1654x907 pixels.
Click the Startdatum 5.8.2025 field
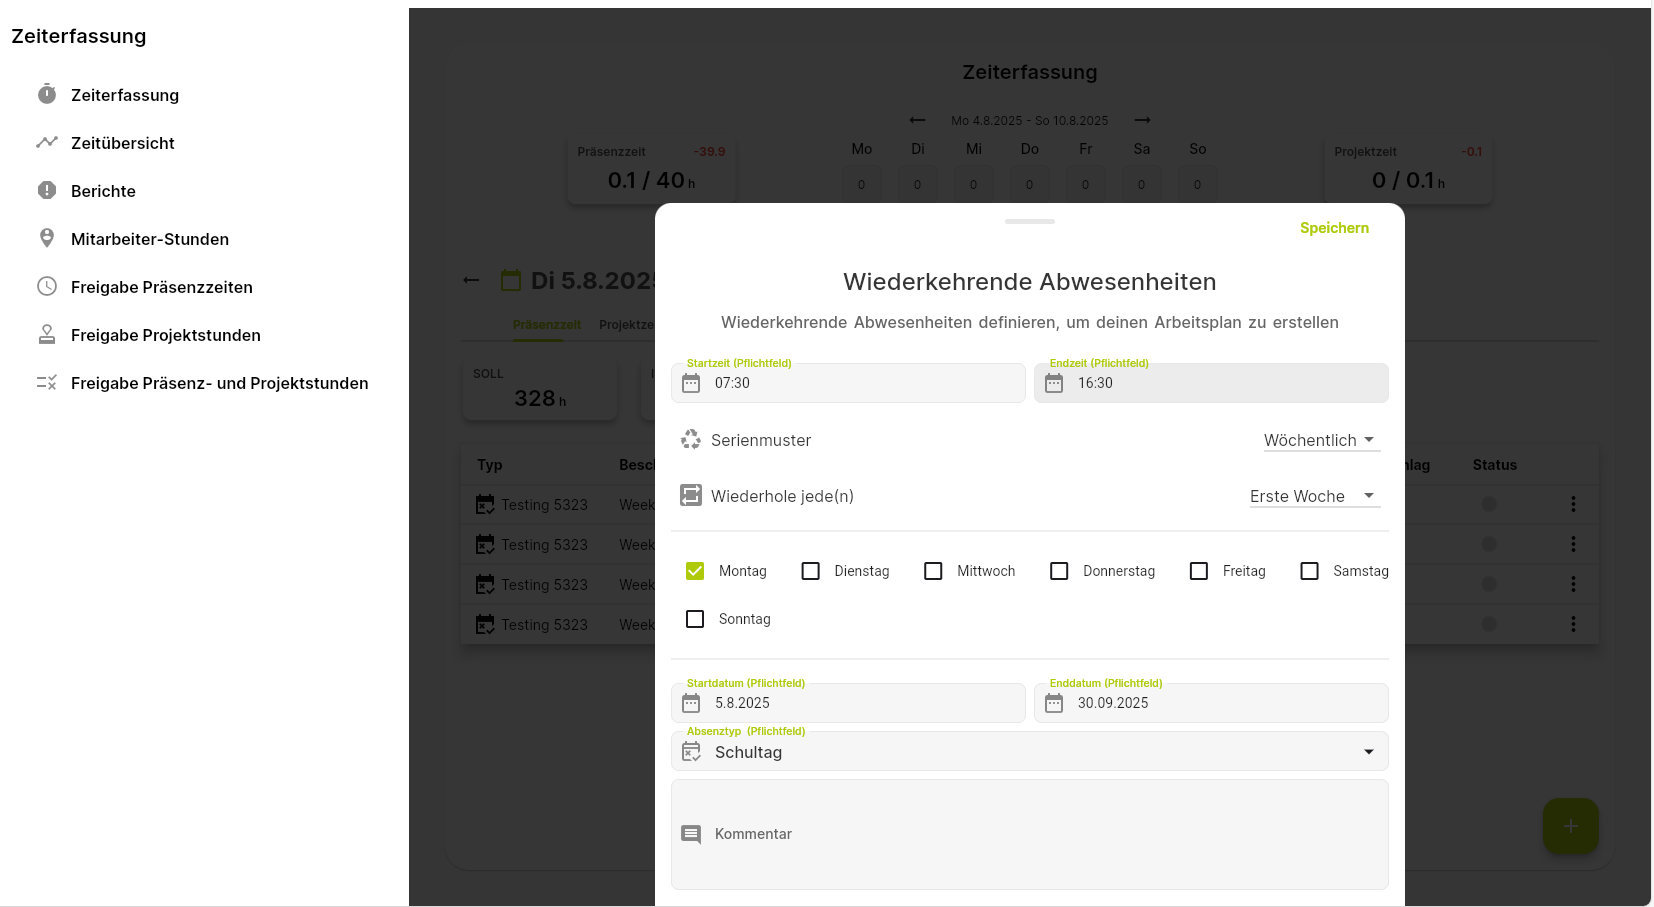pos(848,703)
